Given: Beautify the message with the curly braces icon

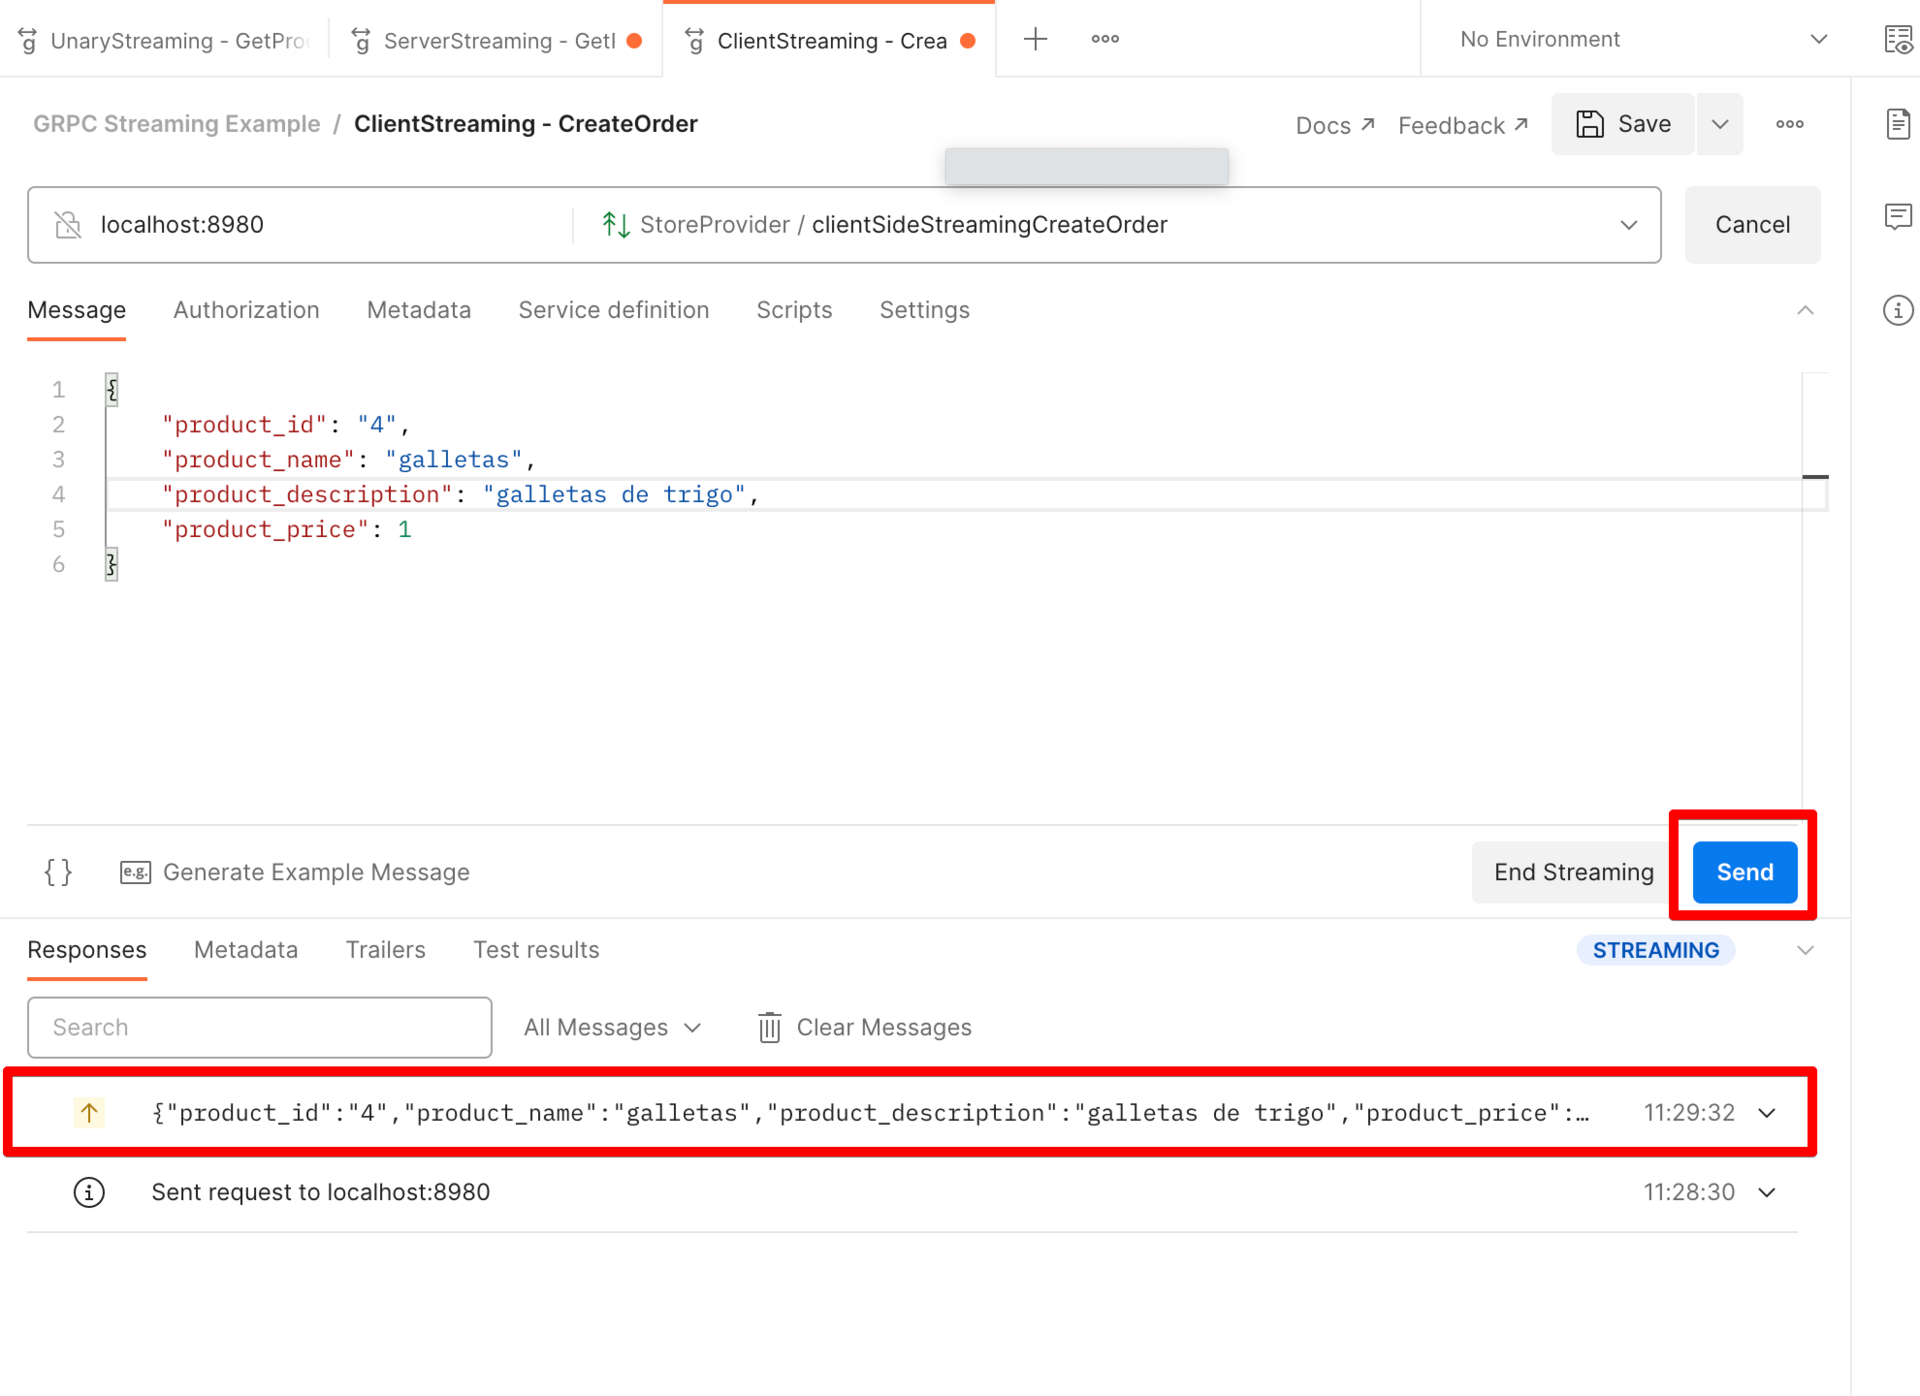Looking at the screenshot, I should coord(58,871).
